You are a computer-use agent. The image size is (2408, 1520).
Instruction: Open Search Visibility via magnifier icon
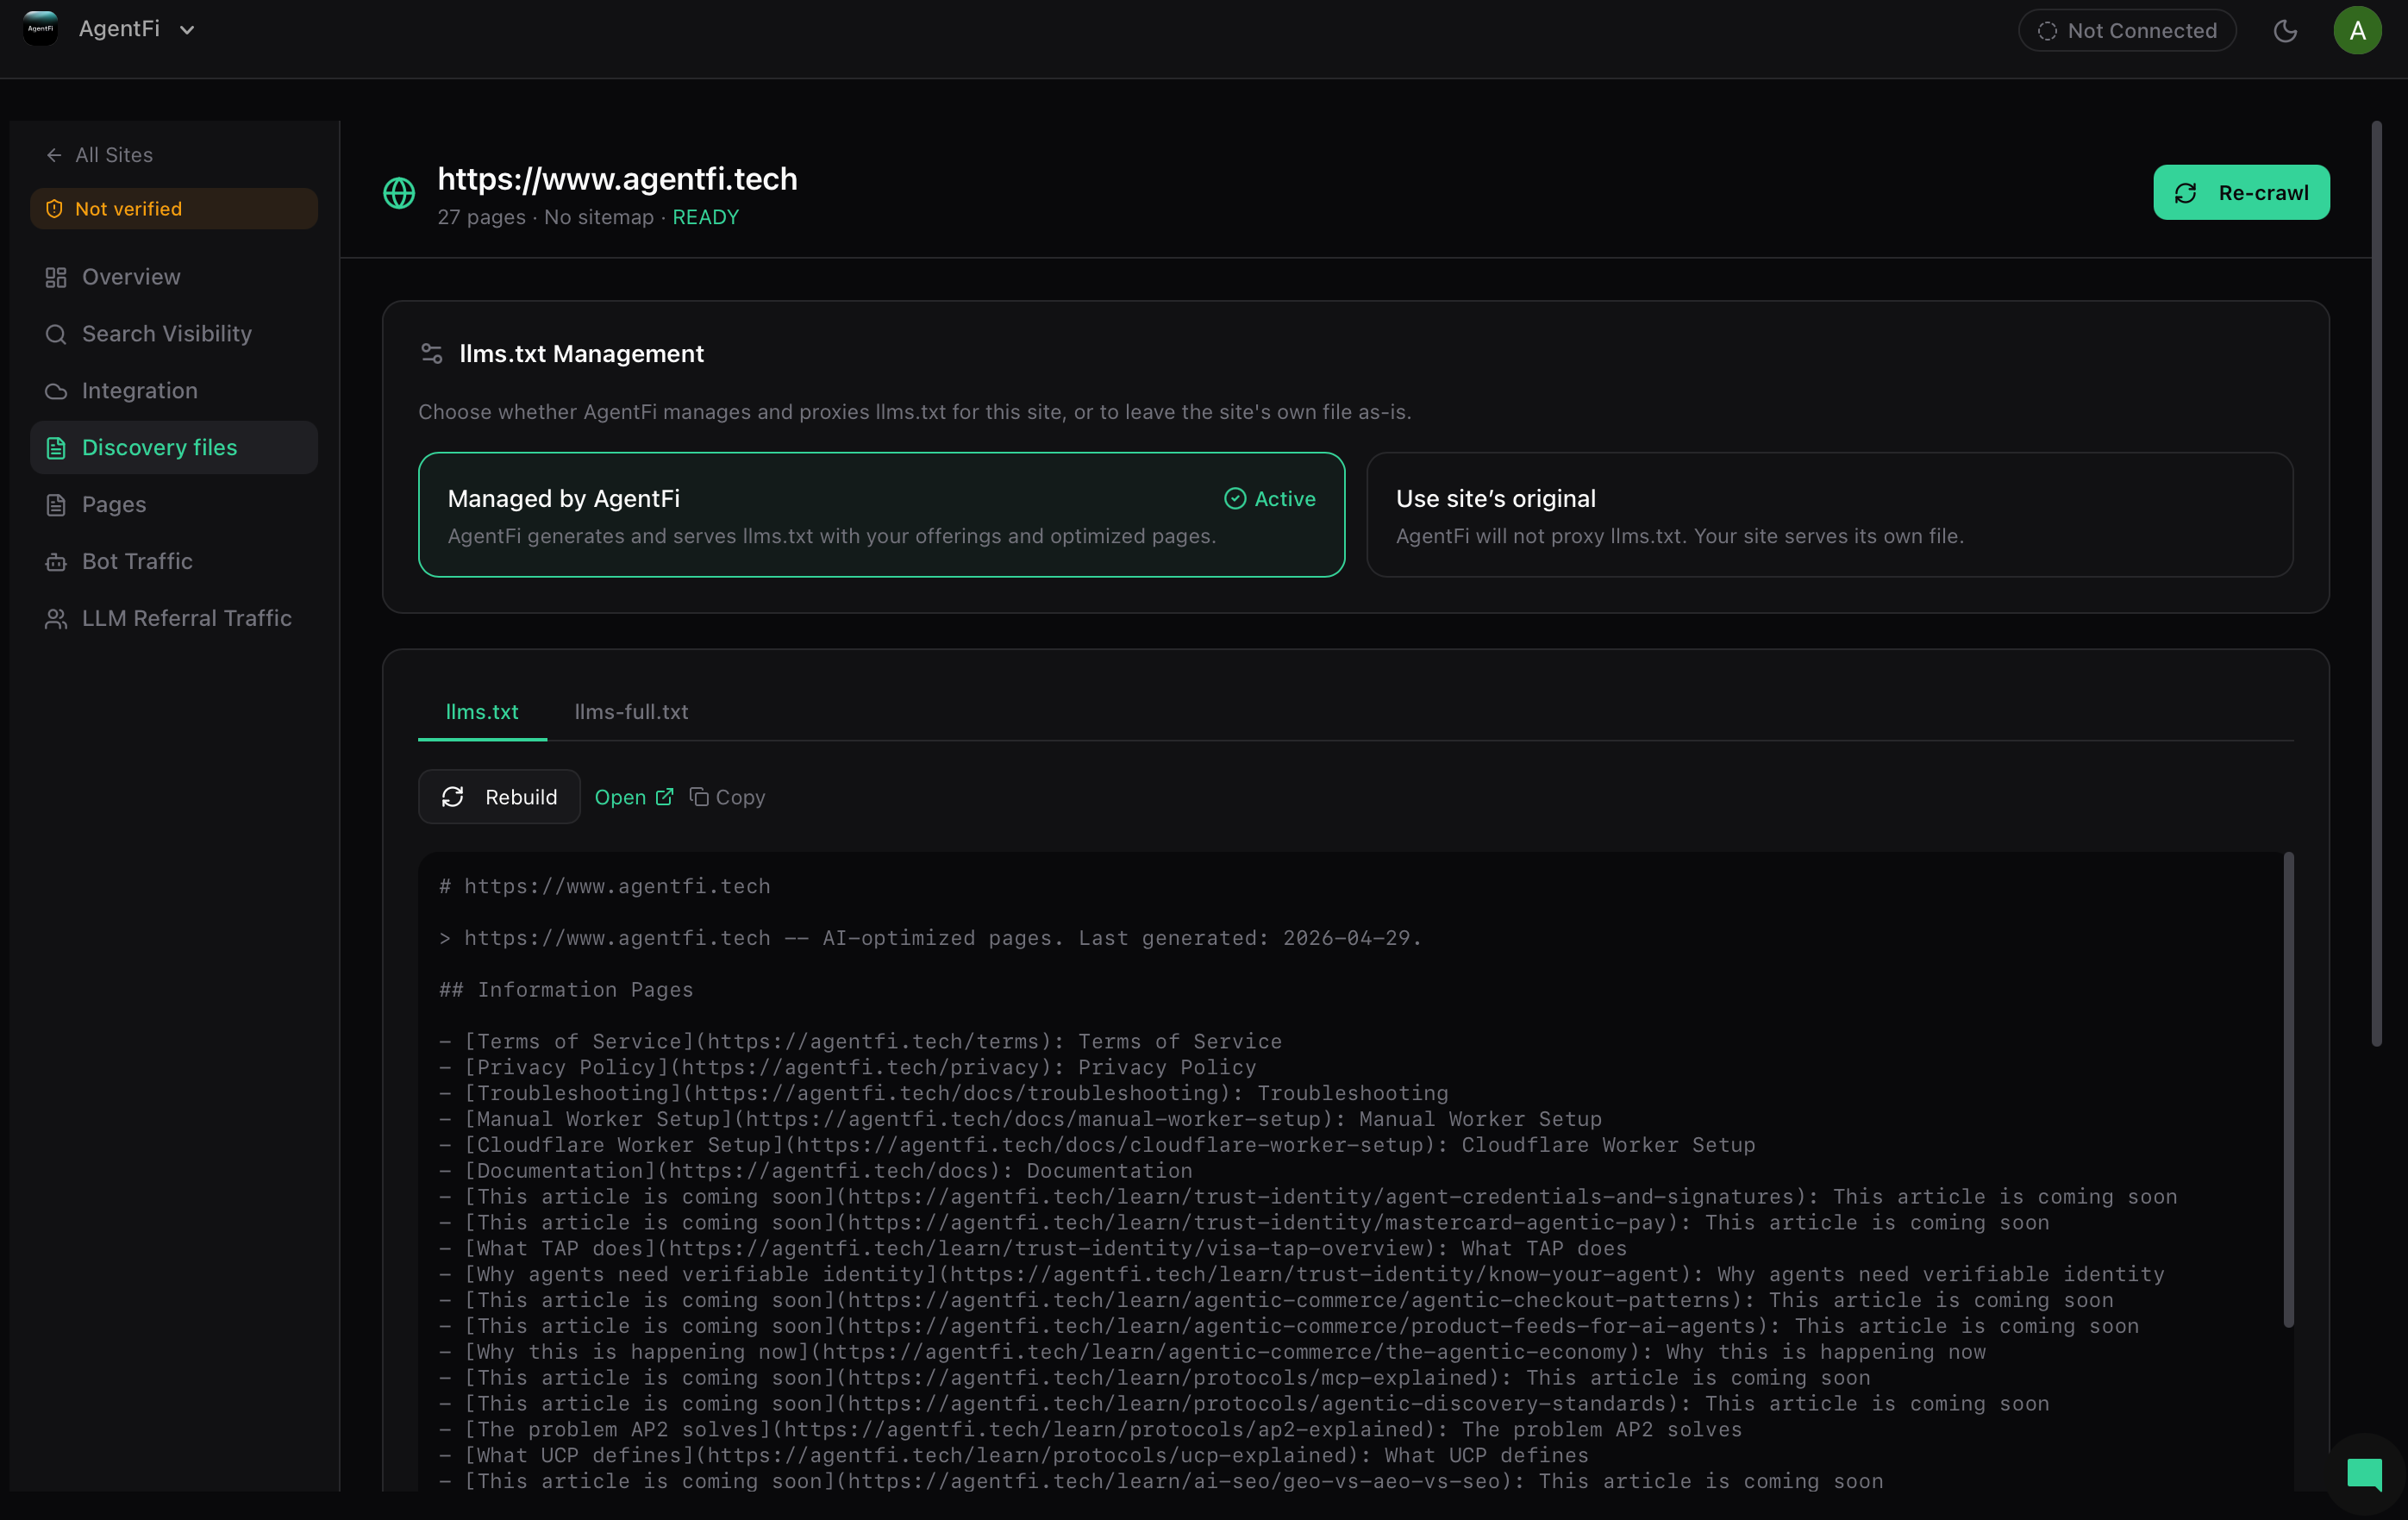coord(56,334)
